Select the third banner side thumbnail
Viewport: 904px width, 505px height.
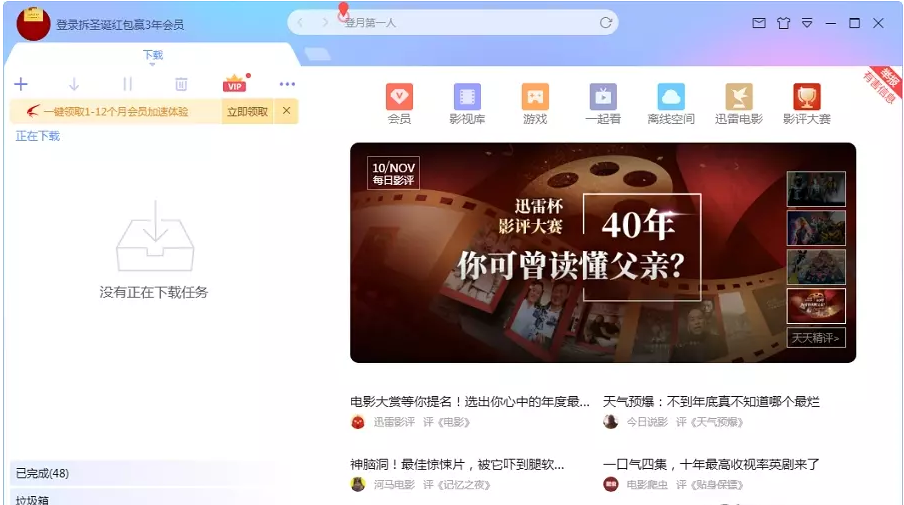(x=816, y=267)
